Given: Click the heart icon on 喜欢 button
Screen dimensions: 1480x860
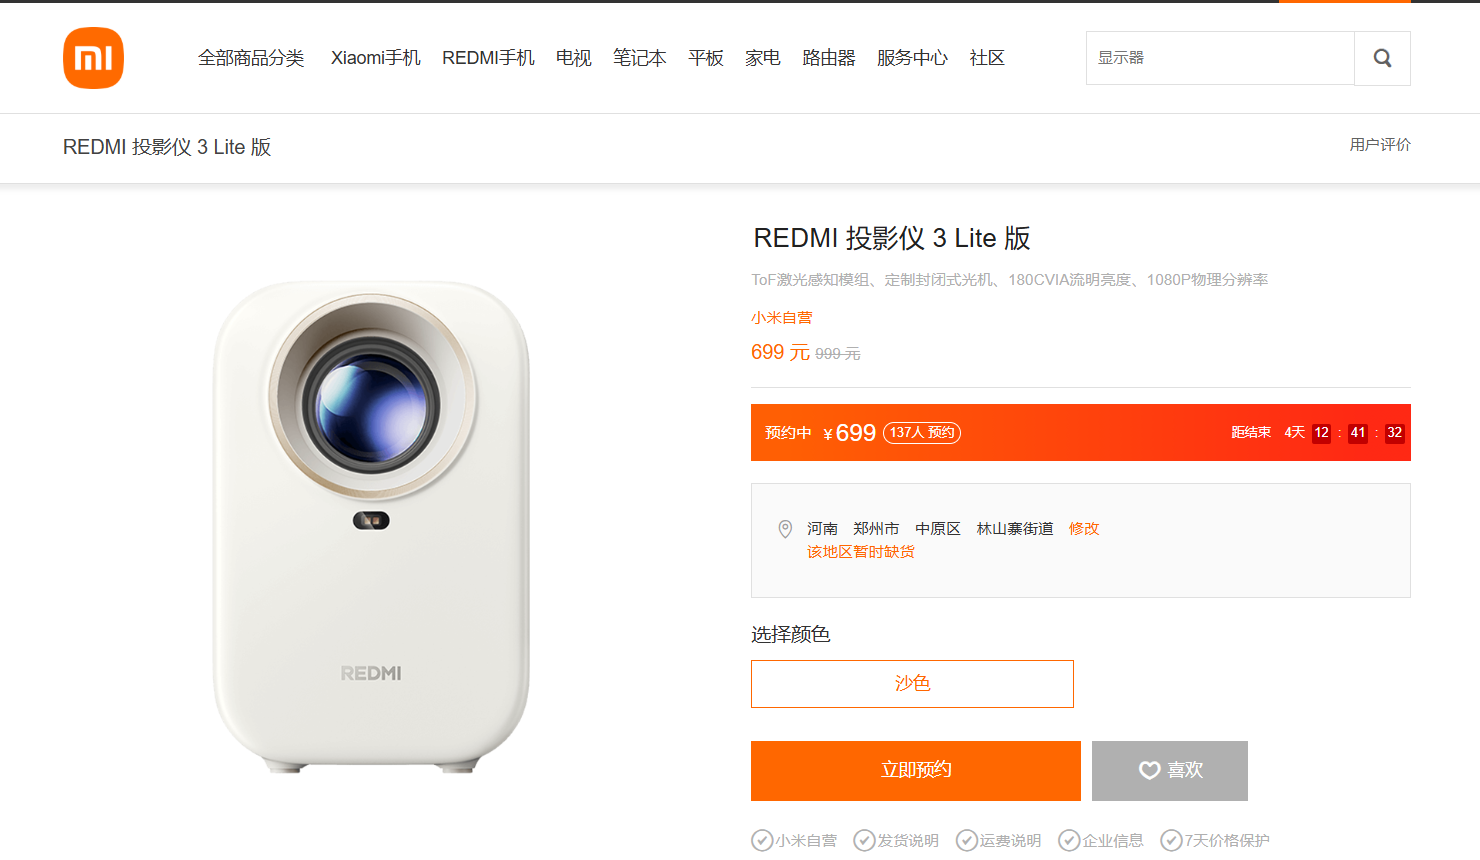Looking at the screenshot, I should point(1150,770).
